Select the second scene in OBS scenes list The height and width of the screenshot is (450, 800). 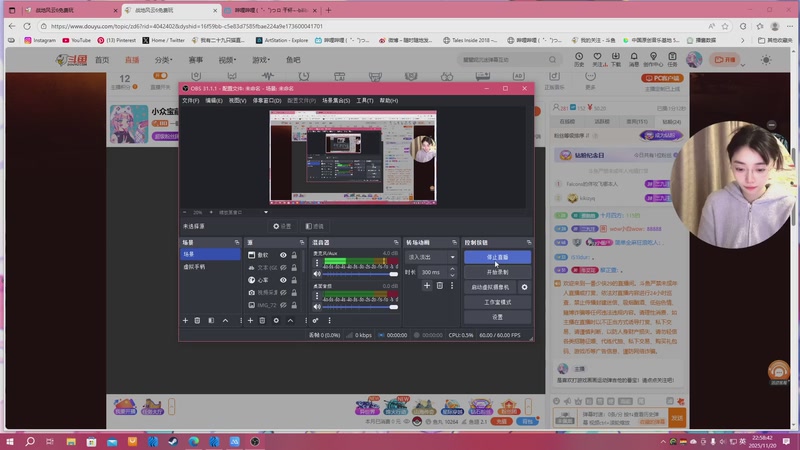(x=210, y=267)
